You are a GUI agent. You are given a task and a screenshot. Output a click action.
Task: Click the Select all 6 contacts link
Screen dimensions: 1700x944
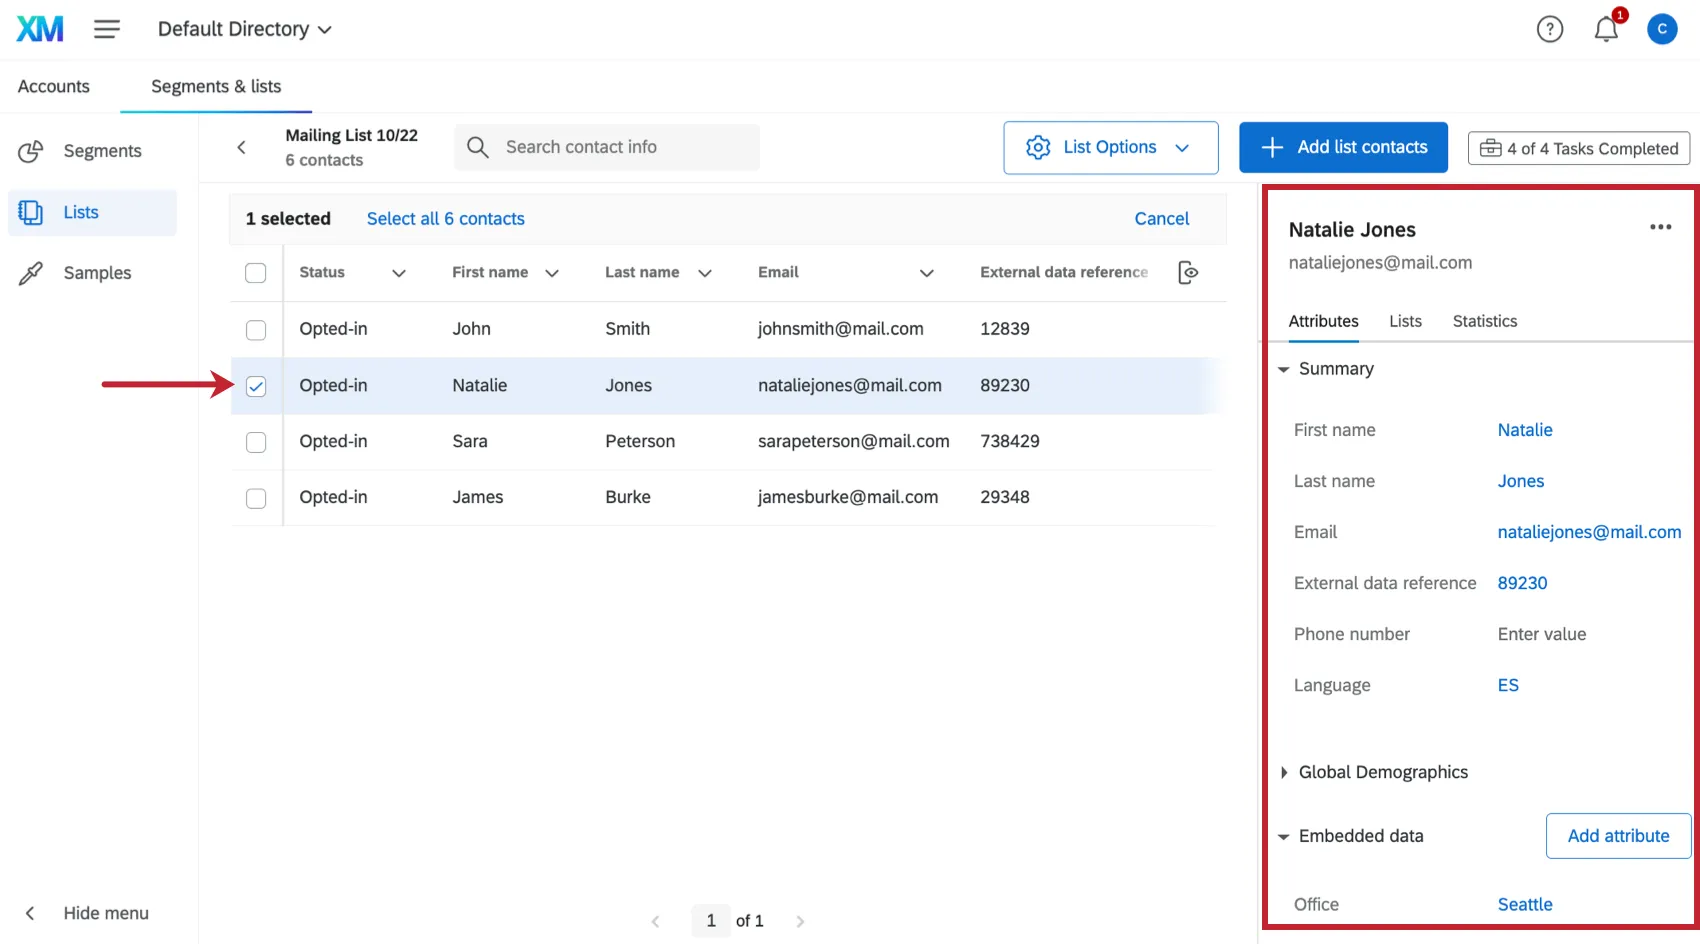coord(445,219)
